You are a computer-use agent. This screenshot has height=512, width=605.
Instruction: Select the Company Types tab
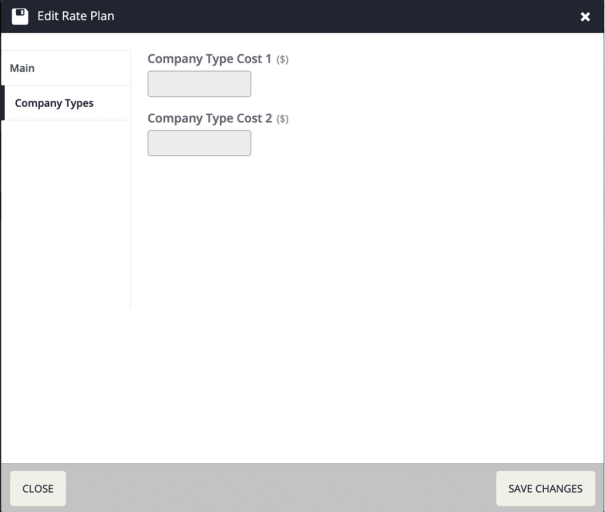click(66, 103)
